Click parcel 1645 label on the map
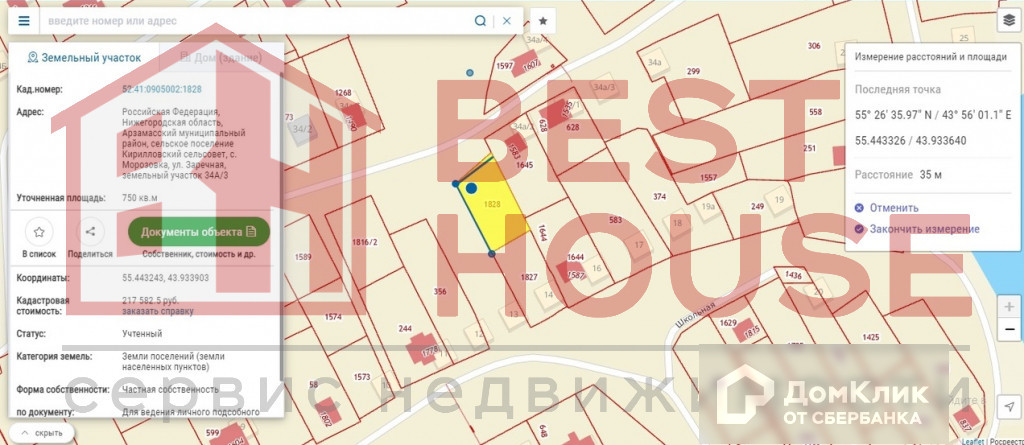Viewport: 1024px width, 445px height. [524, 165]
